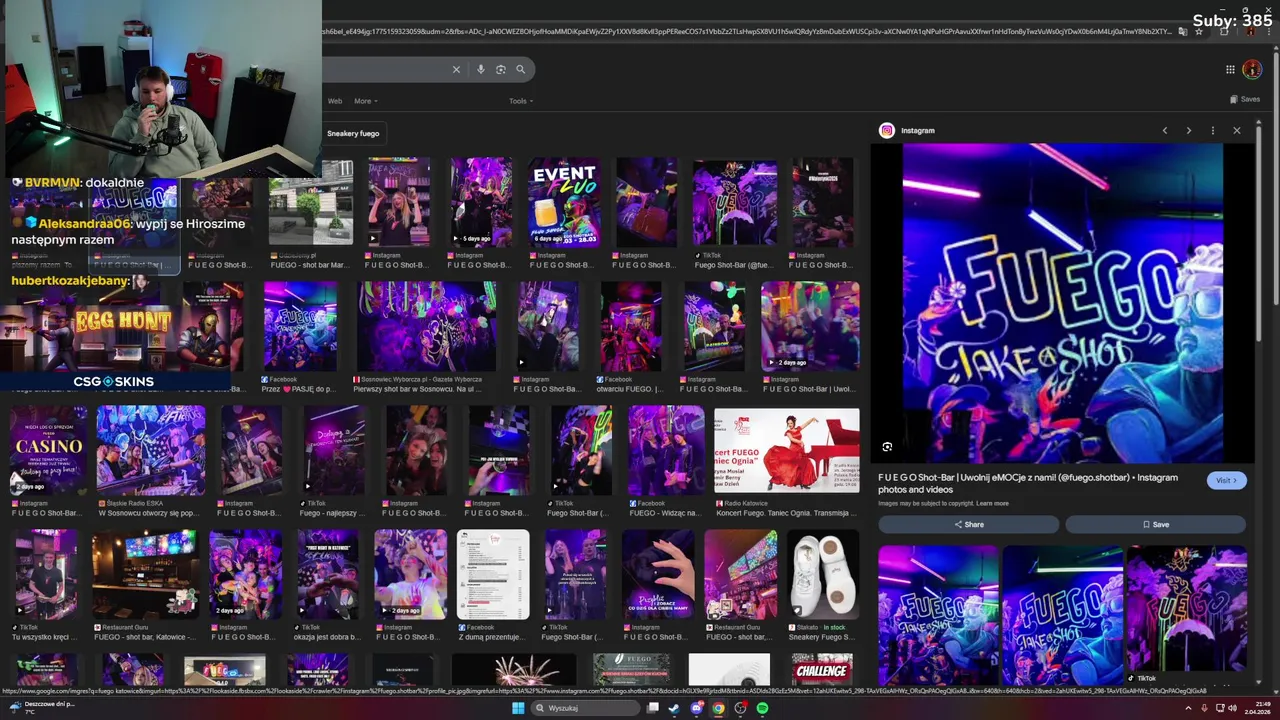The height and width of the screenshot is (720, 1280).
Task: Open Discord from the taskbar
Action: click(x=696, y=708)
